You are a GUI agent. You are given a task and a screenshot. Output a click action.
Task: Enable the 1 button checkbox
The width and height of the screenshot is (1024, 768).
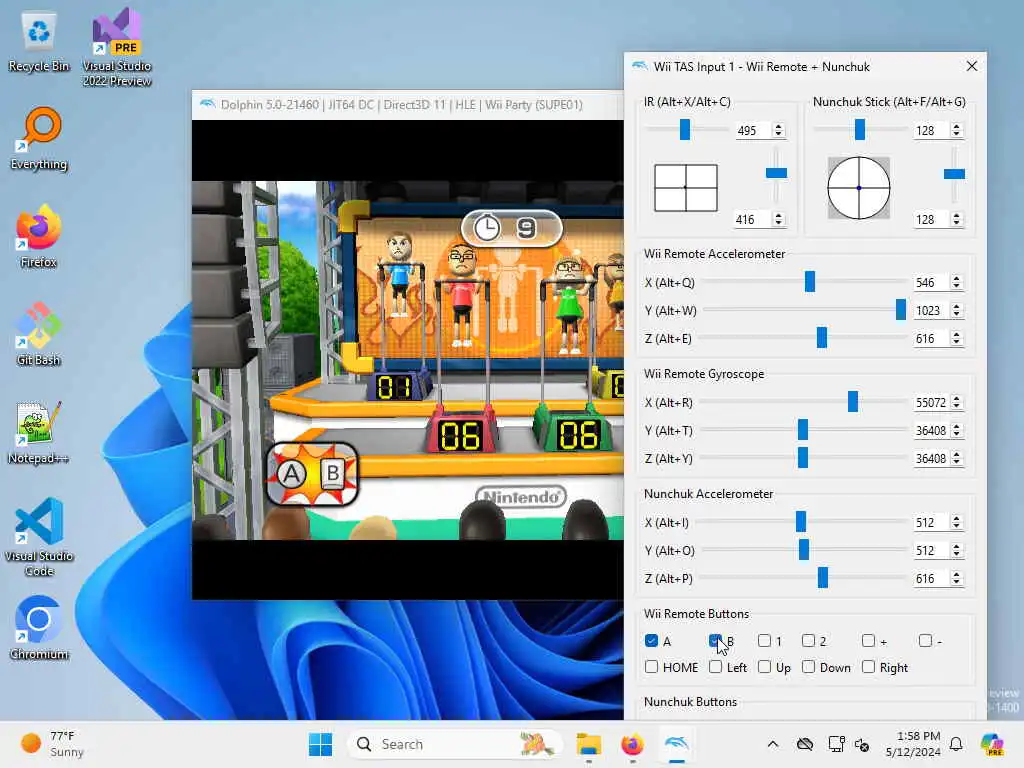764,641
